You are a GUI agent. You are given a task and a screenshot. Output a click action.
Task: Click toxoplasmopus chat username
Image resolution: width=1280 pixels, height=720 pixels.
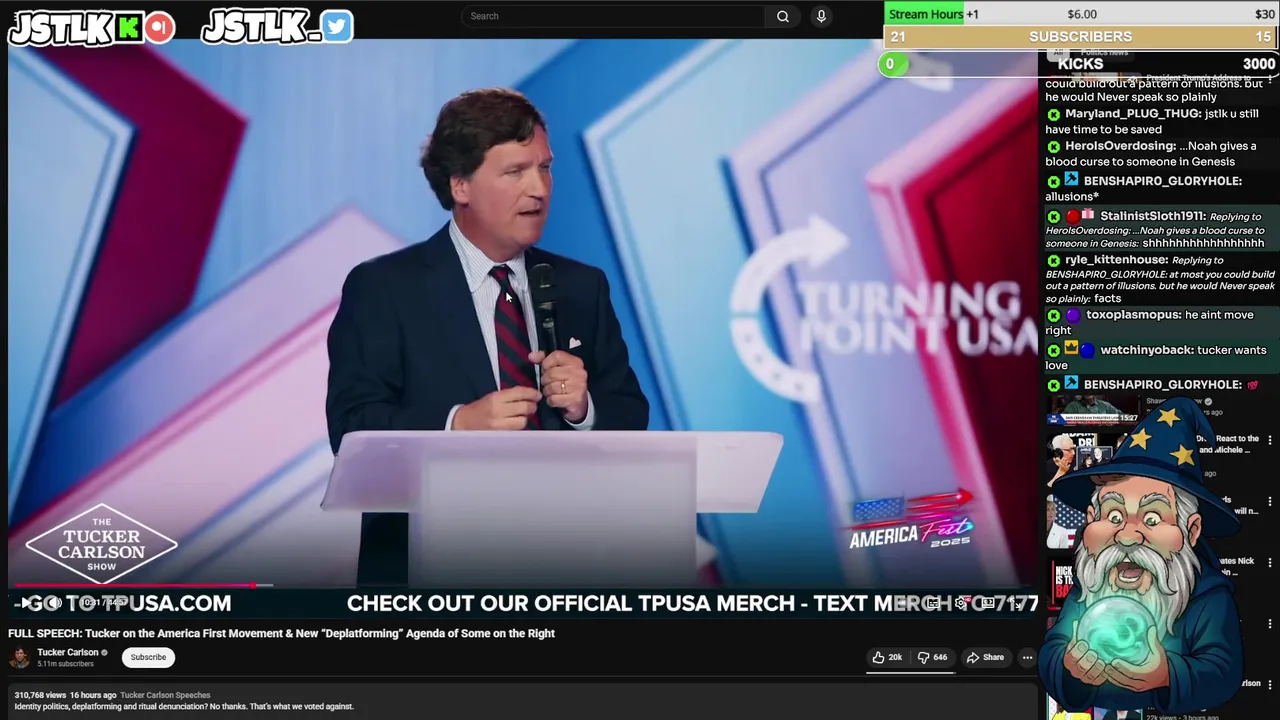pos(1133,315)
